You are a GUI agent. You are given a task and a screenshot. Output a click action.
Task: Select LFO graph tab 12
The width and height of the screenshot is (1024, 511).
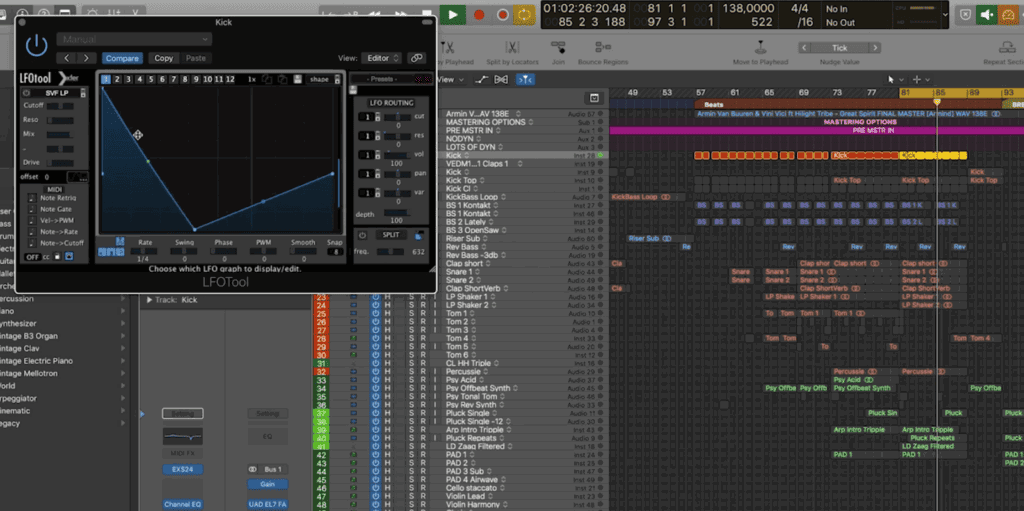pyautogui.click(x=229, y=79)
